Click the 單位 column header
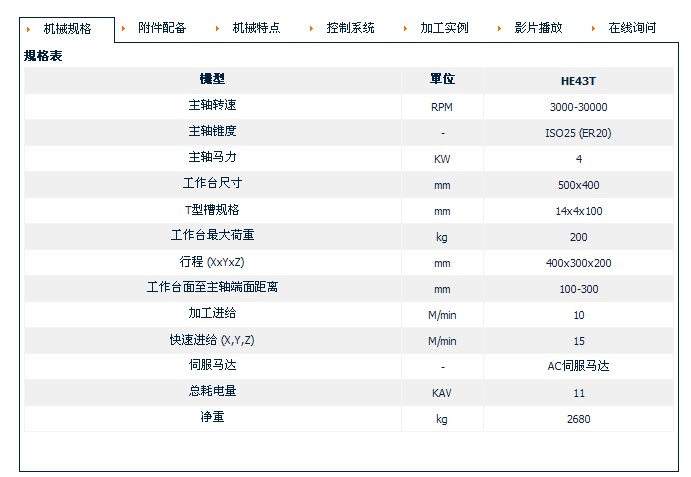The image size is (691, 477). point(442,79)
